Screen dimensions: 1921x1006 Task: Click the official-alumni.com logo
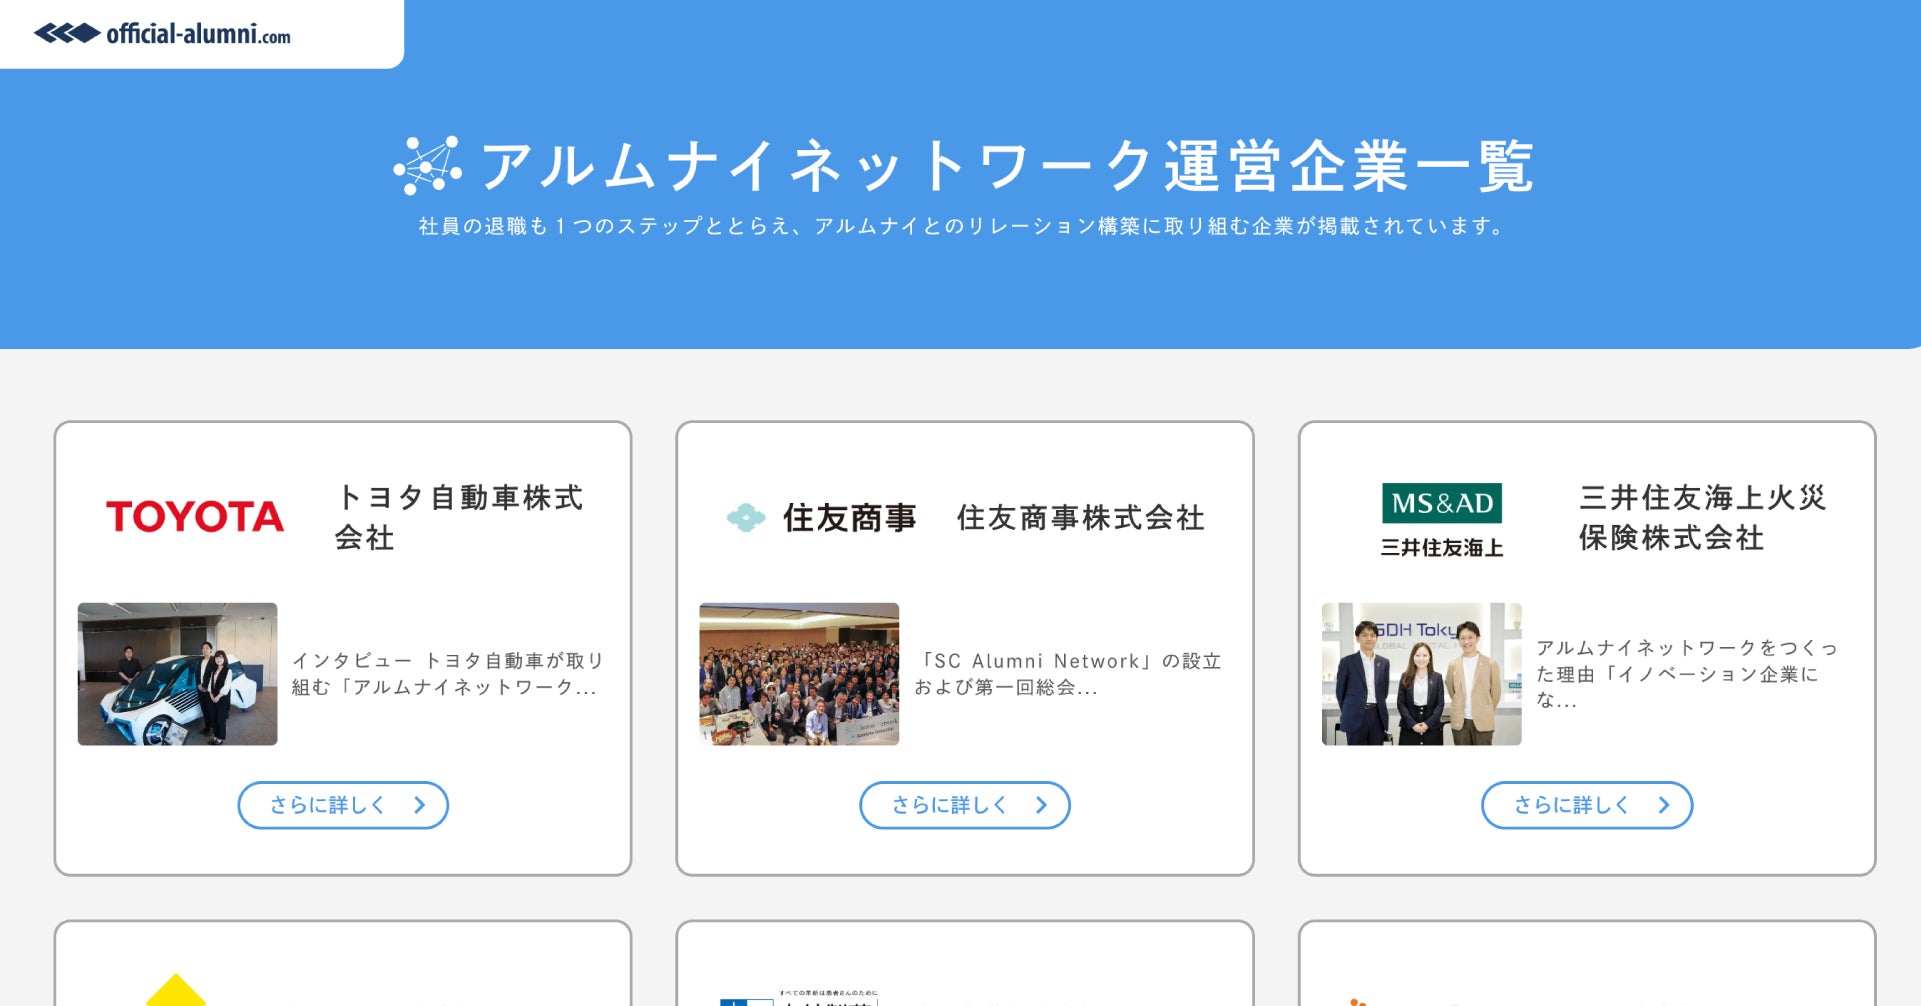click(162, 34)
